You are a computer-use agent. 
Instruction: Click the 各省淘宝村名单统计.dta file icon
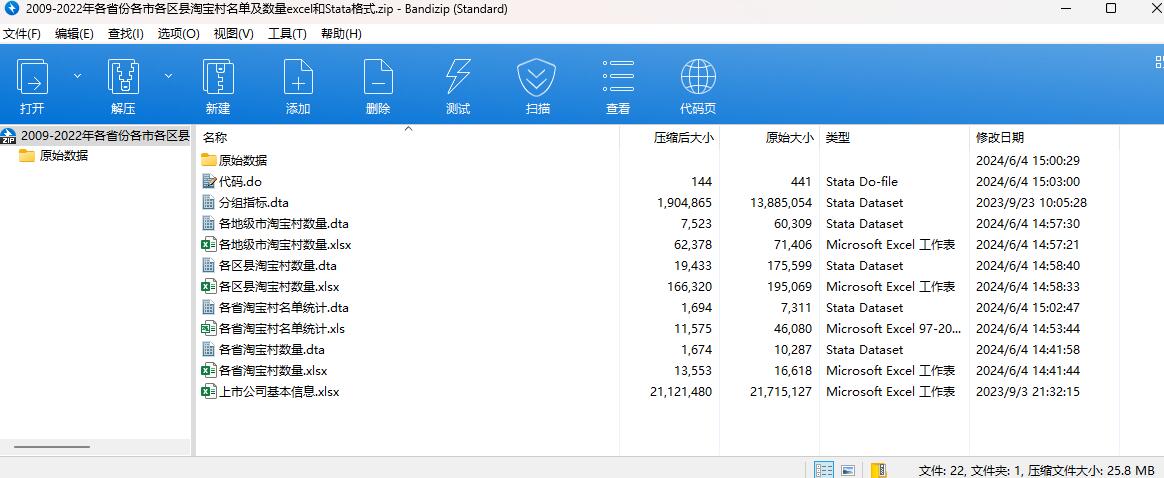pyautogui.click(x=209, y=307)
